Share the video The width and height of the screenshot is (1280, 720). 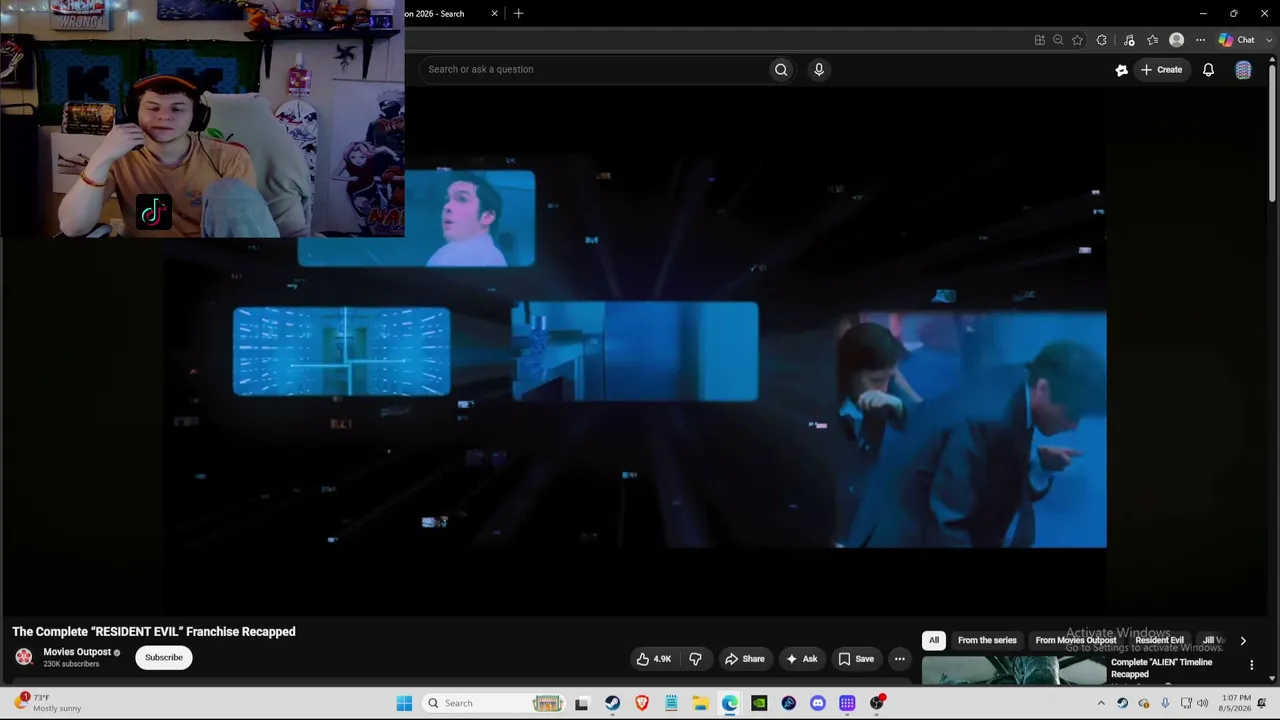(745, 659)
